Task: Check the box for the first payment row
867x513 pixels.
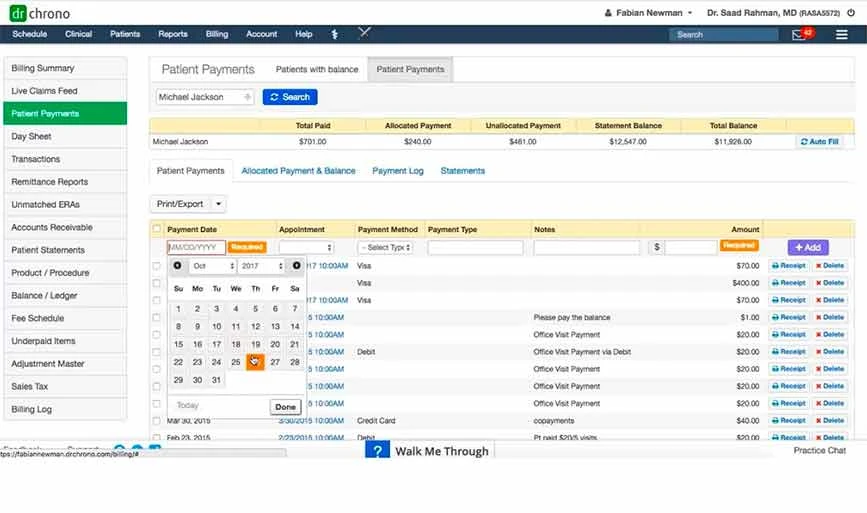Action: click(157, 266)
